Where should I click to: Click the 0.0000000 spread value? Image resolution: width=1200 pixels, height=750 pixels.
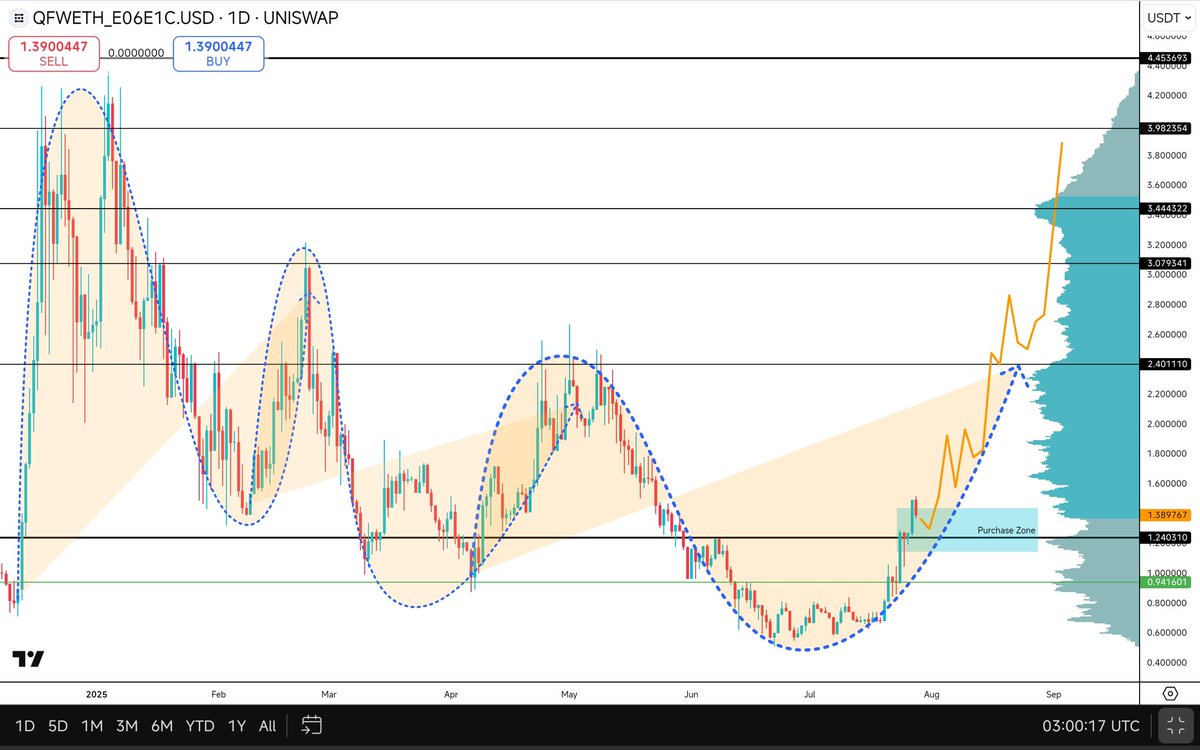click(136, 54)
